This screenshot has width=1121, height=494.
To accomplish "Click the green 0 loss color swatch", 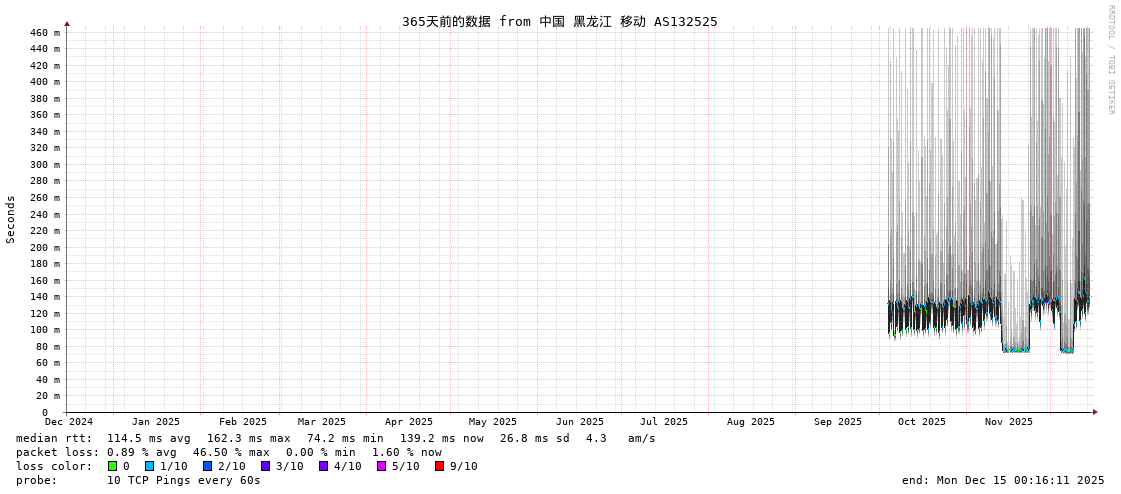I will pyautogui.click(x=113, y=466).
